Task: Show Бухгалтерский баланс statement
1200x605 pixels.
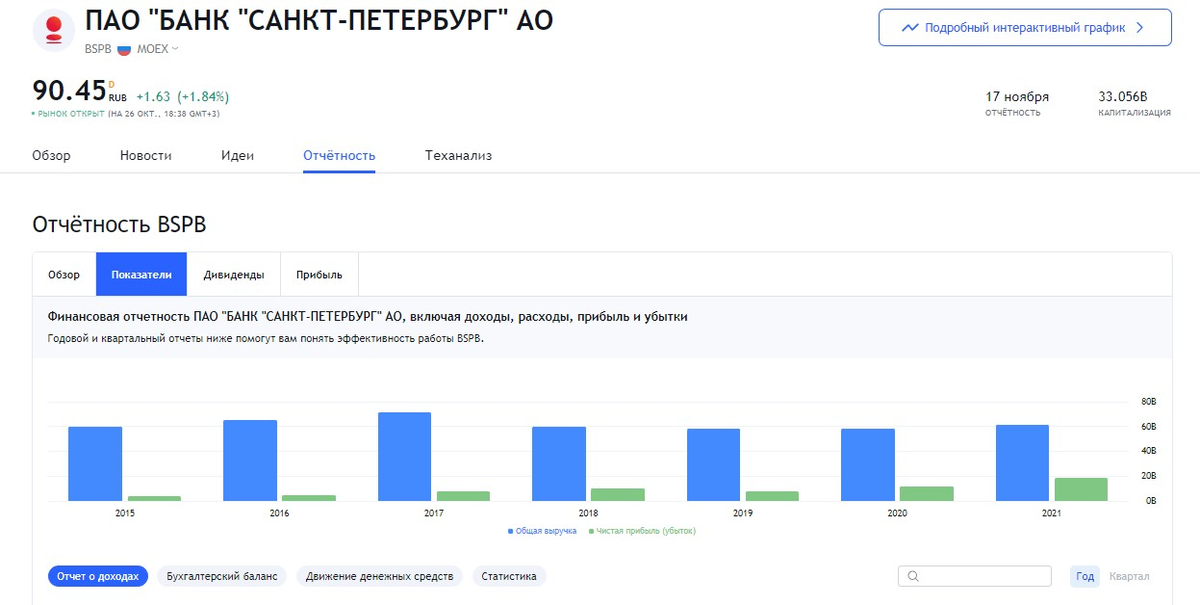Action: coord(222,576)
